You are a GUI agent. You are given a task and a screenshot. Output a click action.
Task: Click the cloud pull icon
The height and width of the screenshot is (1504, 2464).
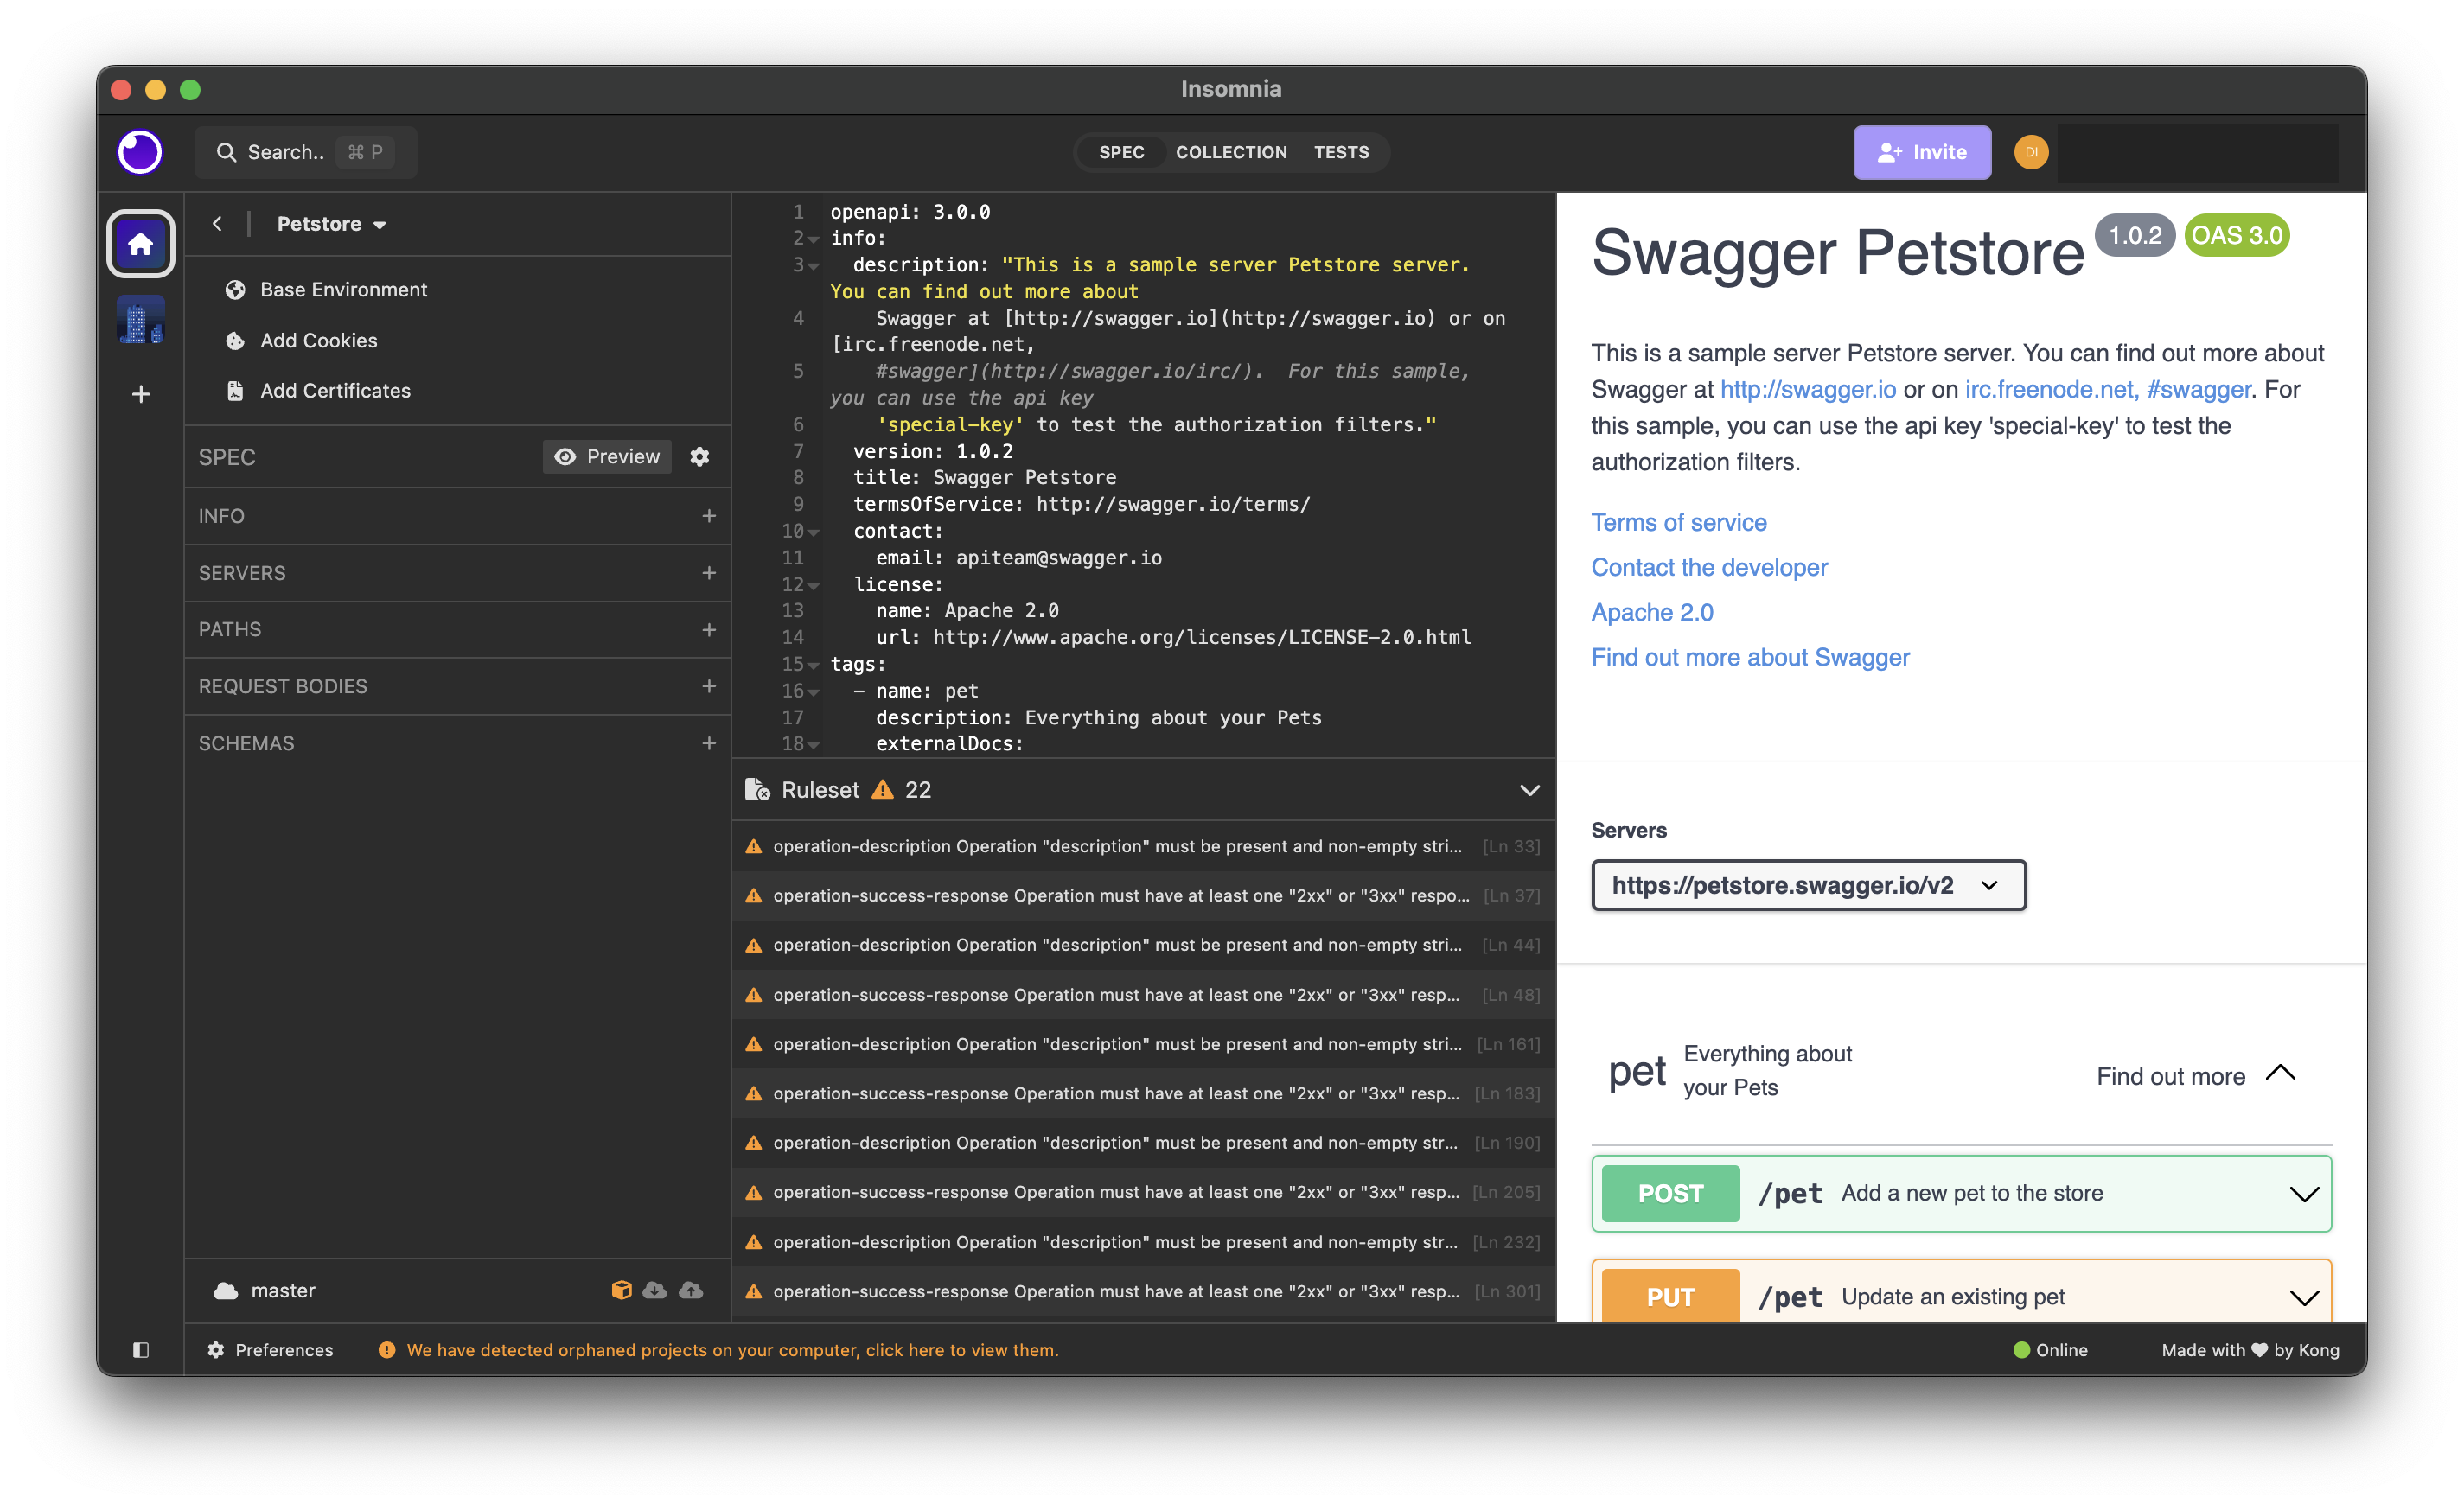click(x=654, y=1290)
